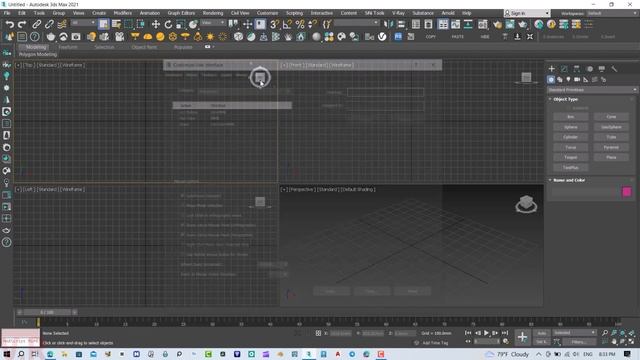
Task: Click the Perspective viewport ViewCube
Action: click(x=526, y=204)
